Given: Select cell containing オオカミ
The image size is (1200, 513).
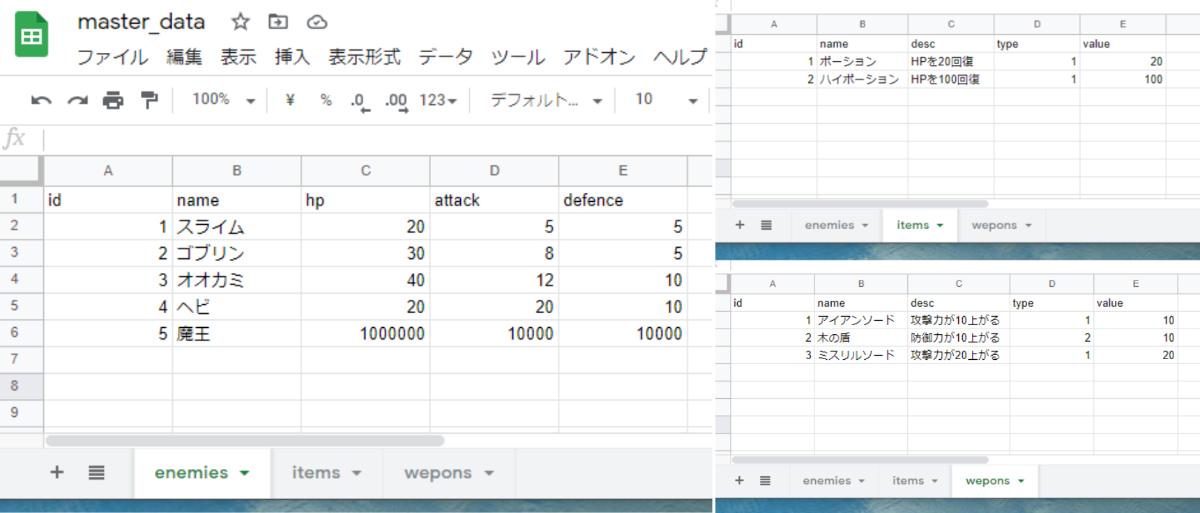Looking at the screenshot, I should tap(237, 281).
